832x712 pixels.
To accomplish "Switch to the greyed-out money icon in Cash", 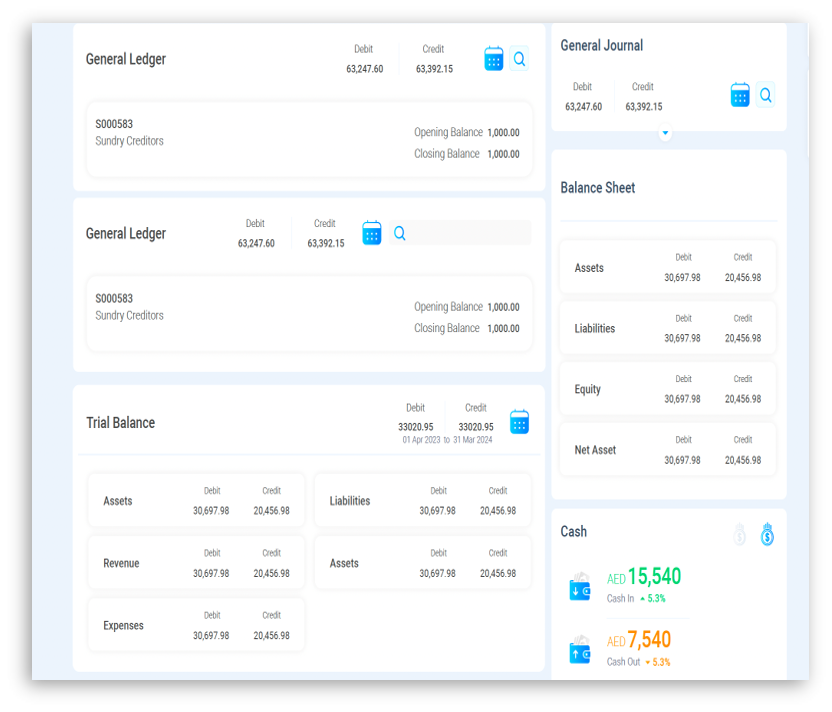I will [x=740, y=535].
